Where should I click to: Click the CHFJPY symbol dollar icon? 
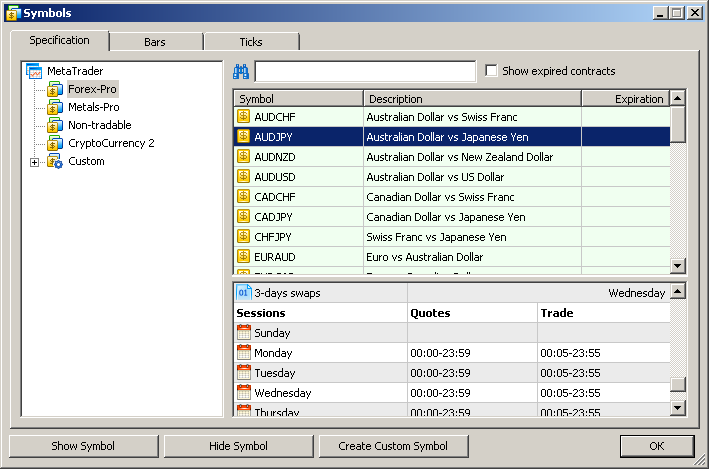point(244,236)
